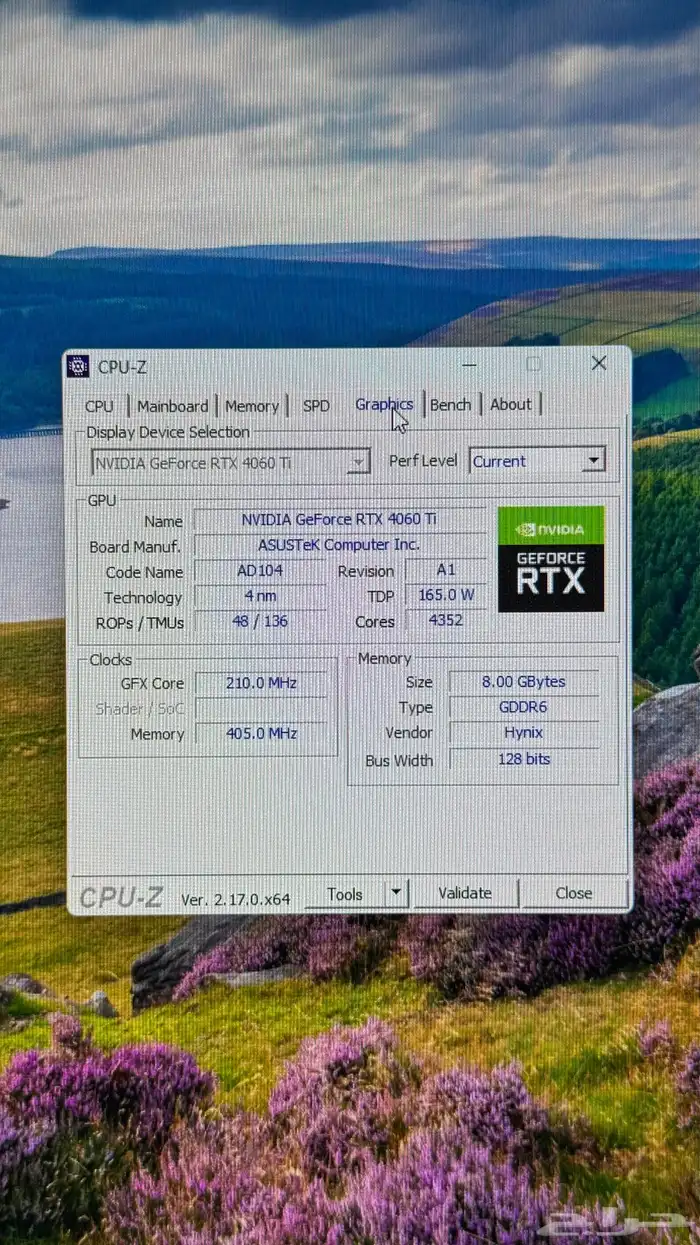Viewport: 700px width, 1245px height.
Task: Click the GFX Core clock value
Action: [x=261, y=684]
